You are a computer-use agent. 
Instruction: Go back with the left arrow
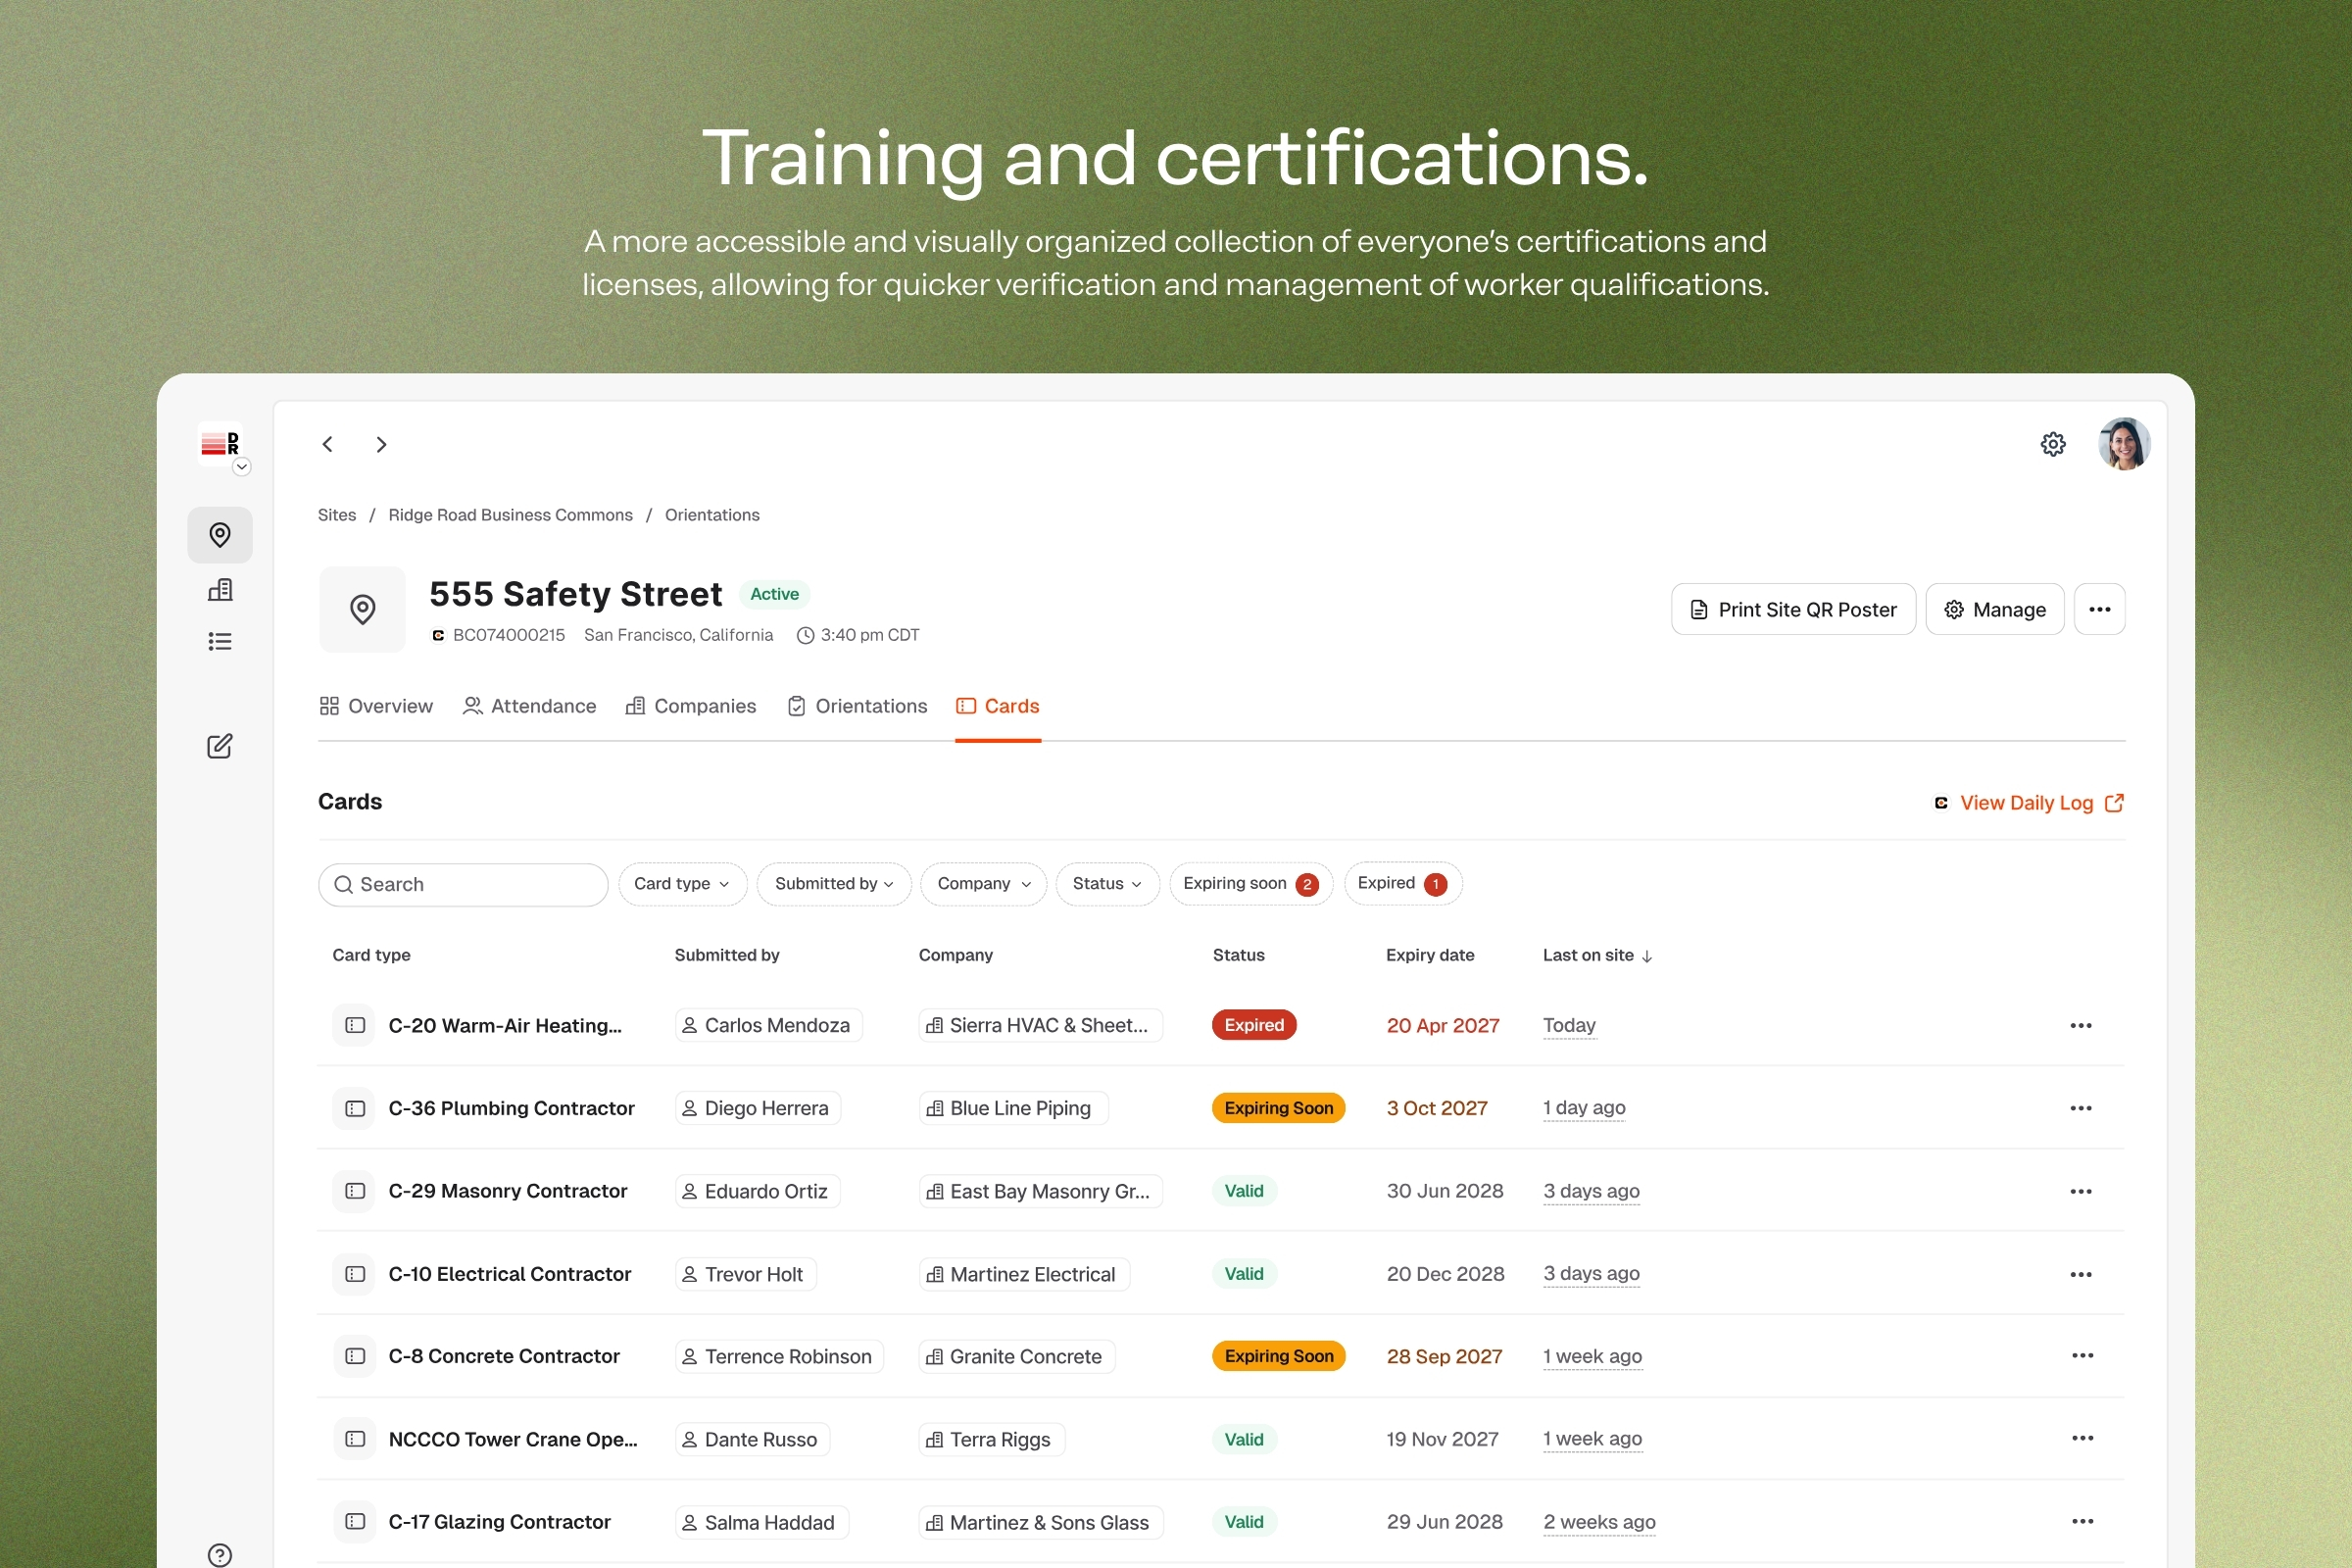328,444
